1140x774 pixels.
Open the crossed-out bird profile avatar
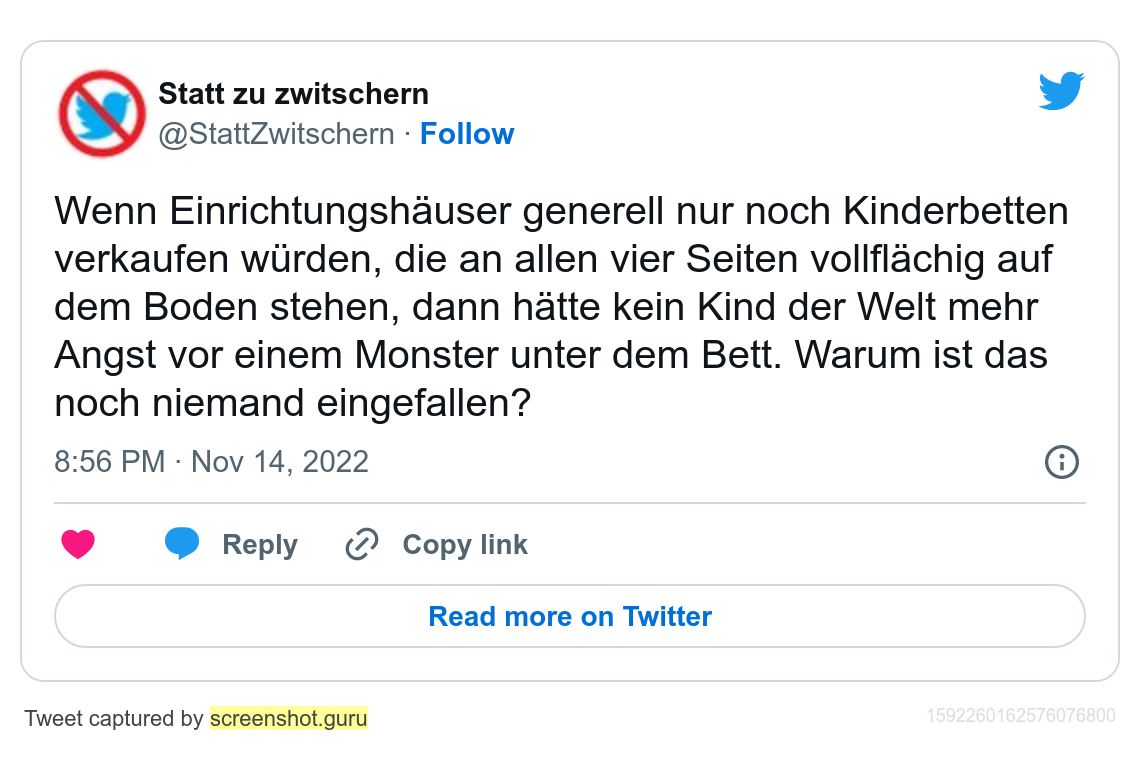(x=102, y=113)
